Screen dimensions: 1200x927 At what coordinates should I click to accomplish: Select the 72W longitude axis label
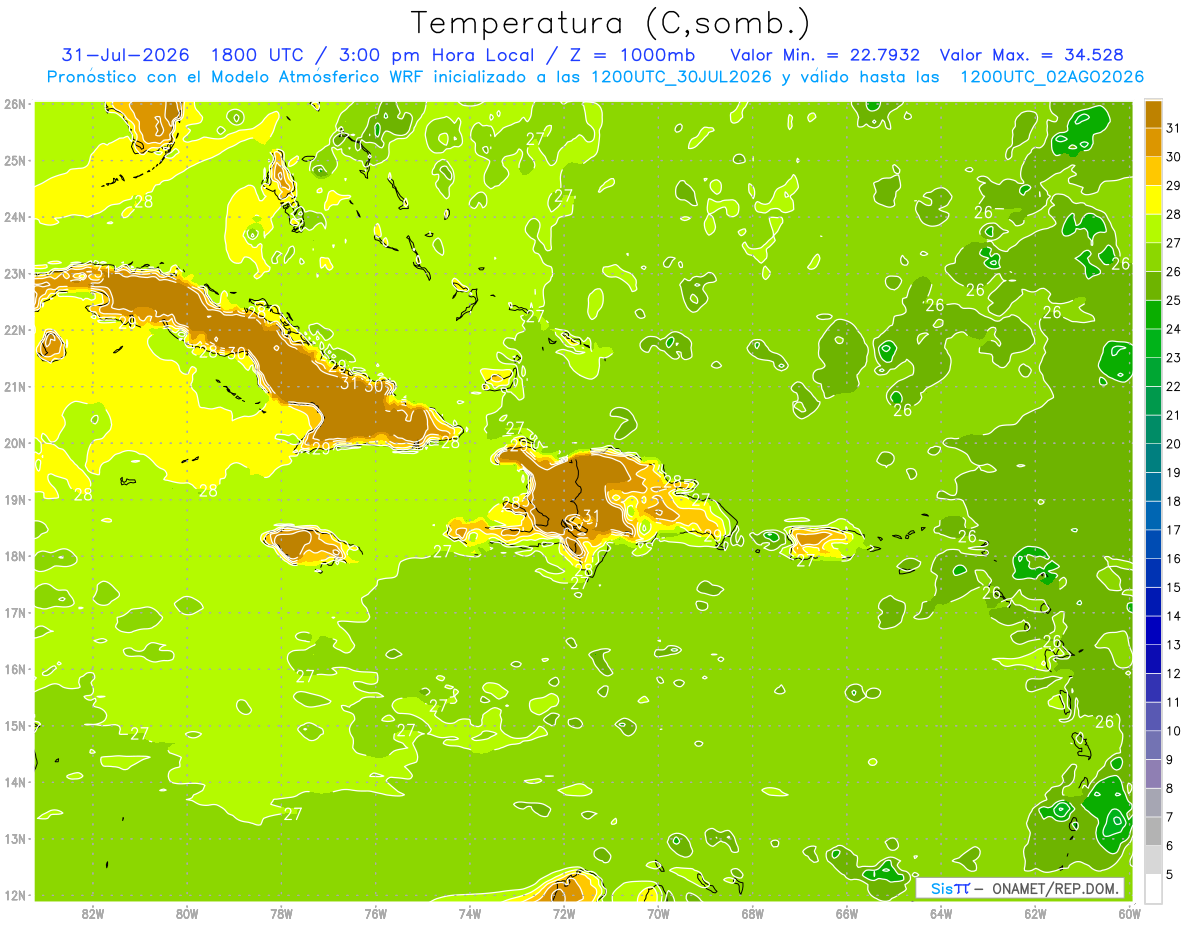tap(564, 914)
